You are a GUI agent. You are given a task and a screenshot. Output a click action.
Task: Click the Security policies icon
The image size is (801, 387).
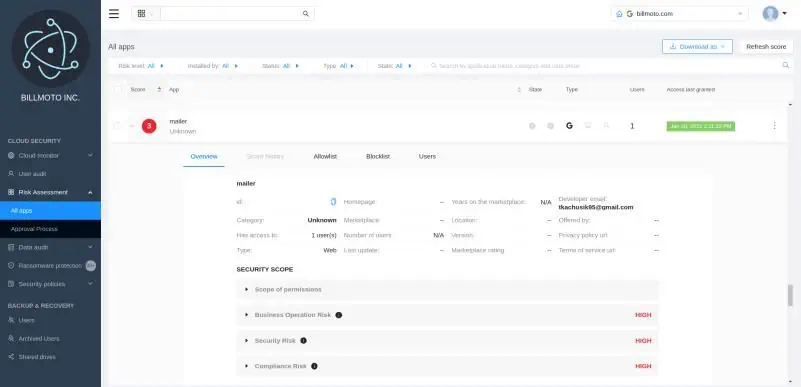11,284
